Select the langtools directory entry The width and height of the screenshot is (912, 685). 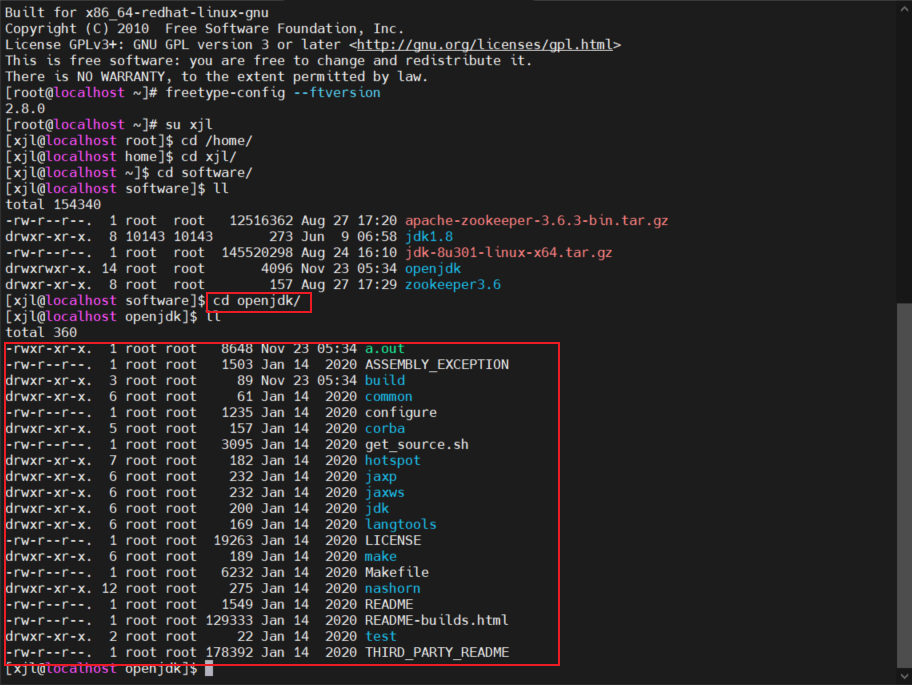point(401,525)
